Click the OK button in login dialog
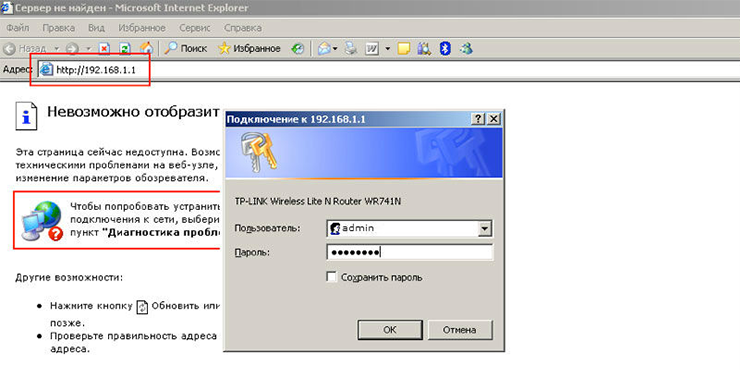The image size is (740, 370). coord(390,330)
